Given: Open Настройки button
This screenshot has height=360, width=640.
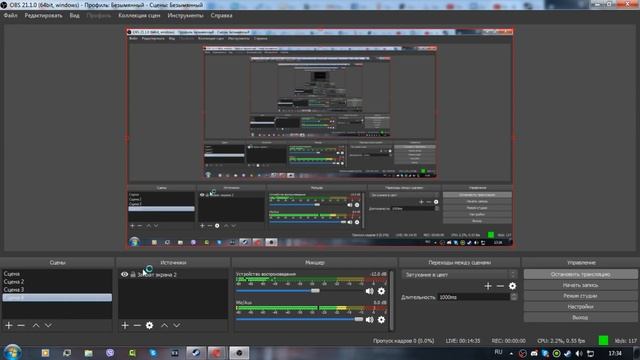Looking at the screenshot, I should point(580,307).
